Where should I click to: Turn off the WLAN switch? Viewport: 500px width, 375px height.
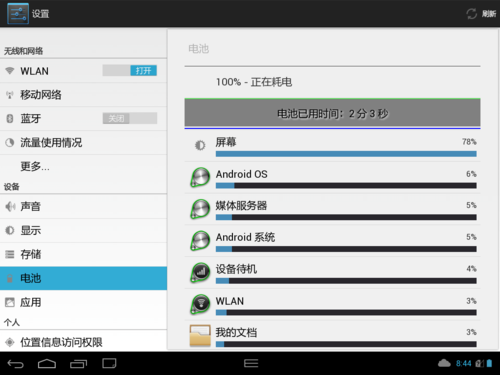click(130, 71)
